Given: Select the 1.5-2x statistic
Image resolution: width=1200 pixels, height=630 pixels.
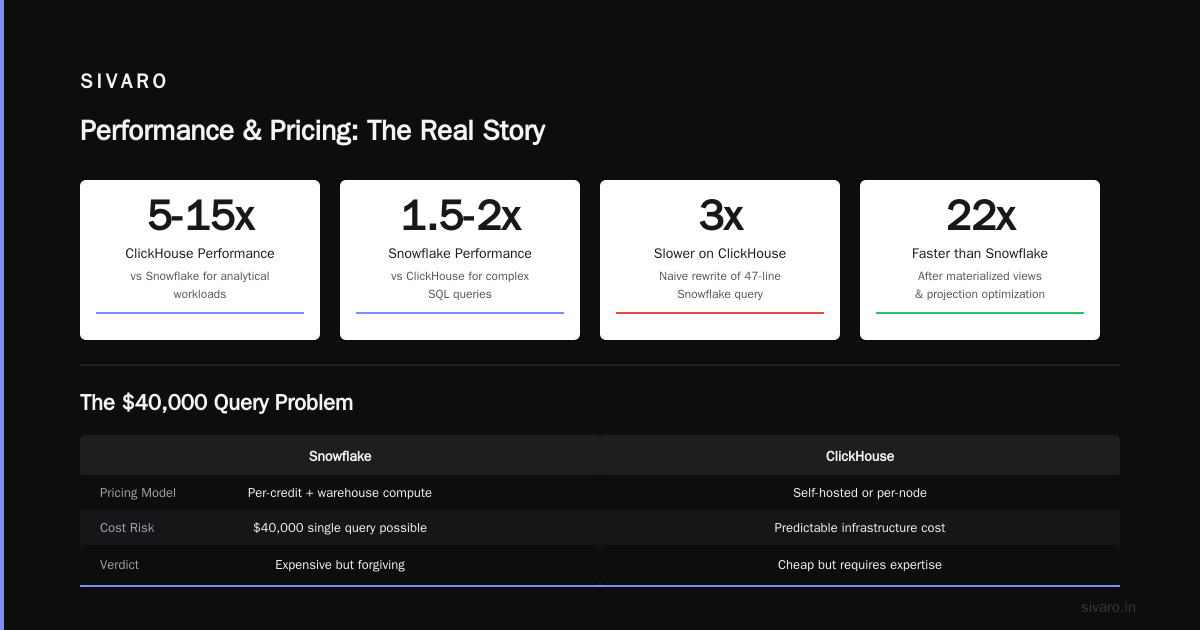Looking at the screenshot, I should 460,215.
